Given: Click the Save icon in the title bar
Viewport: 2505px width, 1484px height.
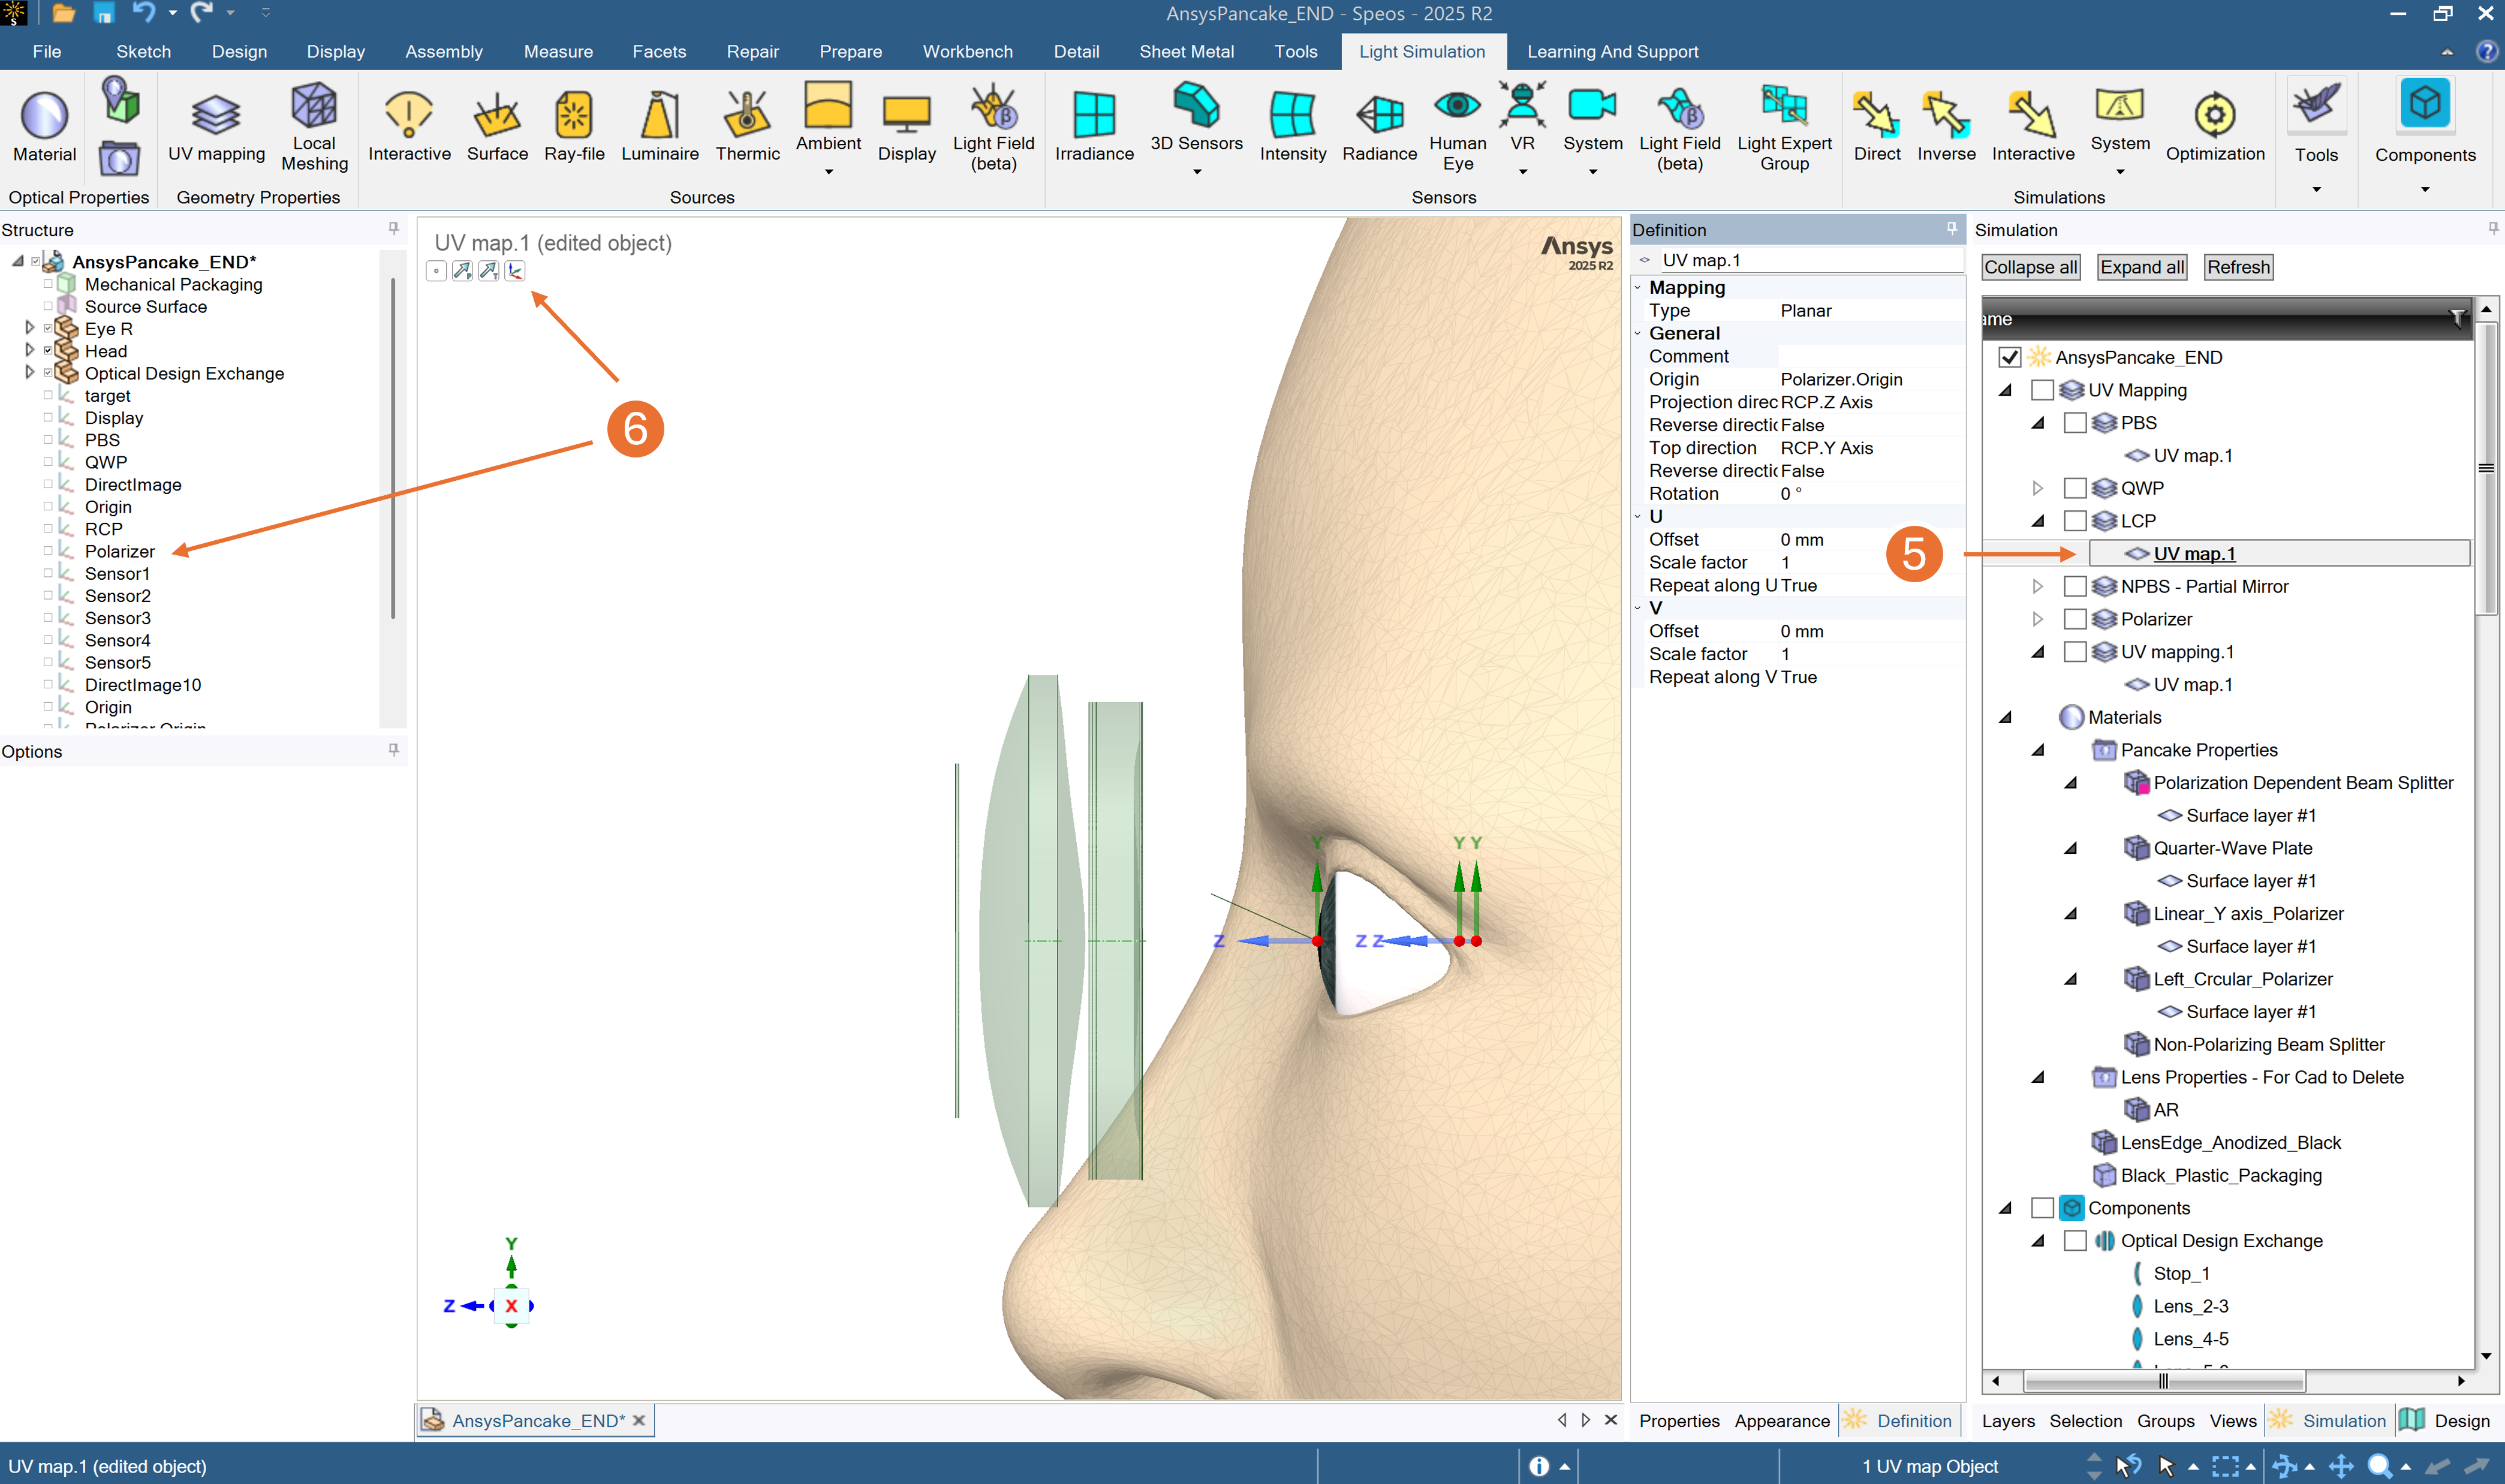Looking at the screenshot, I should pyautogui.click(x=103, y=13).
